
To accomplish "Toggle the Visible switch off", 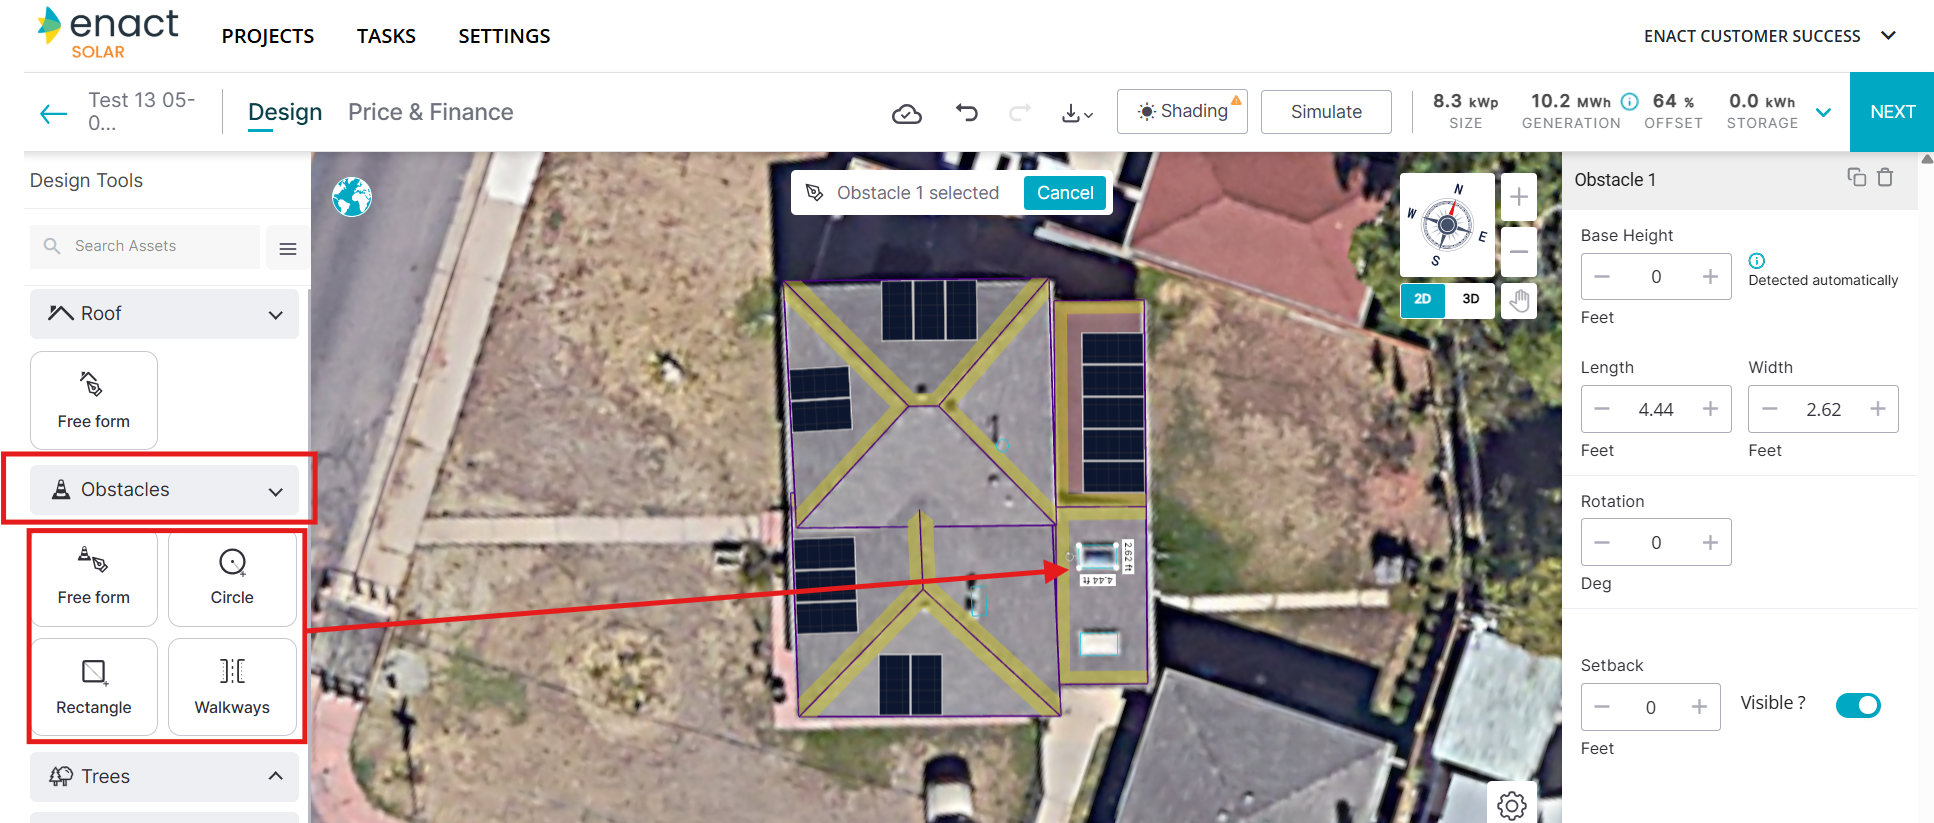I will [1858, 705].
